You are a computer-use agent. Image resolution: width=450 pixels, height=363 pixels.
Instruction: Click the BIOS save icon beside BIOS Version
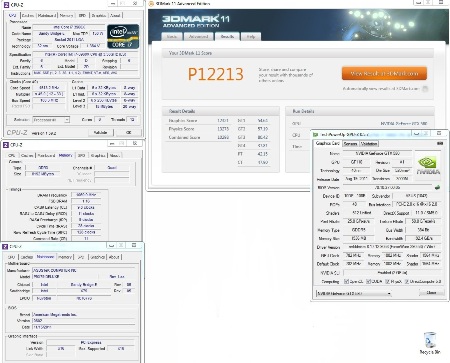click(437, 187)
